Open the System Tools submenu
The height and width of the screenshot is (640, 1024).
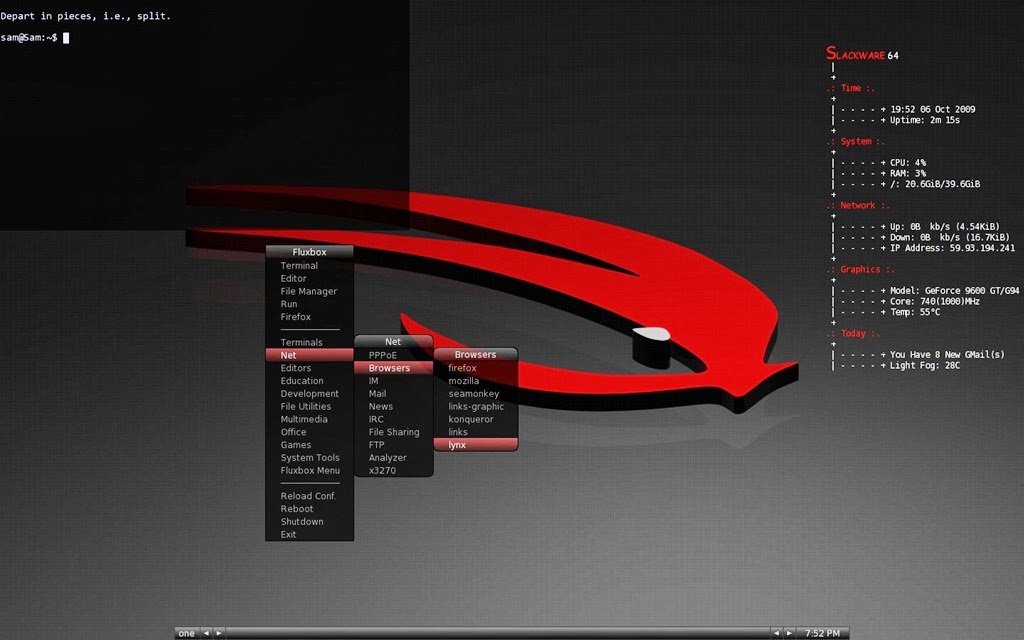[310, 458]
